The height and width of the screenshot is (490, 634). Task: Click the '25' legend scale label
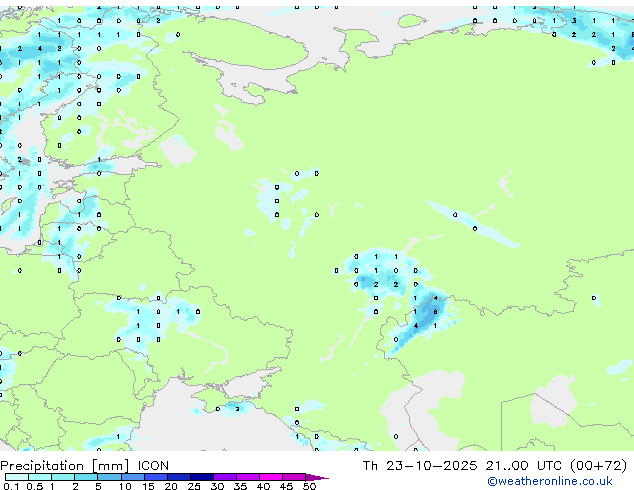pyautogui.click(x=194, y=486)
